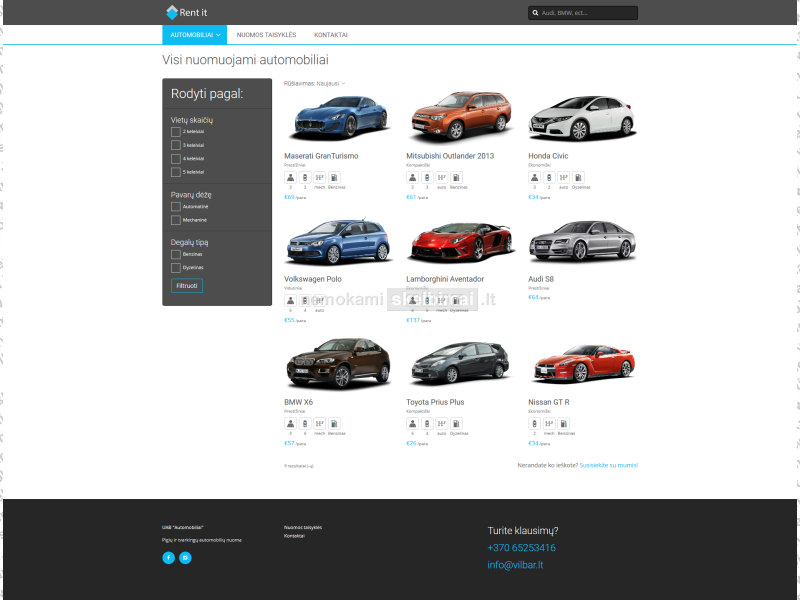Open the Facebook icon in the footer
Image resolution: width=800 pixels, height=600 pixels.
pos(168,558)
